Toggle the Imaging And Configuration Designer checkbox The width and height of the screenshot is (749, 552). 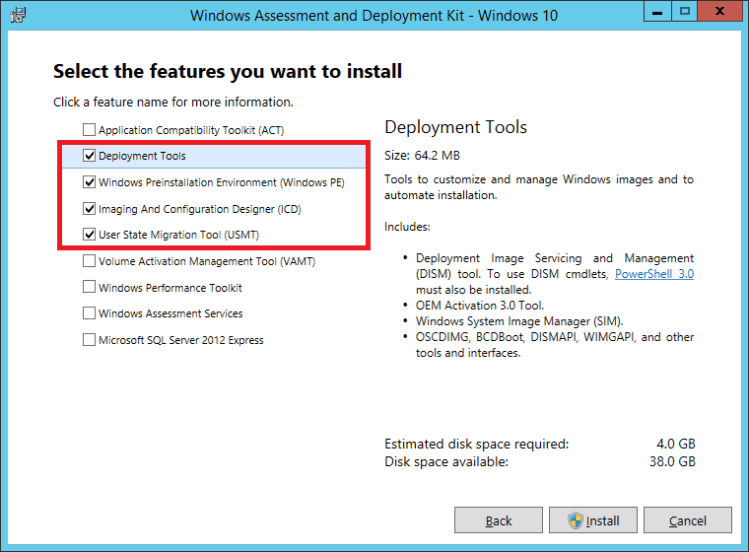point(90,210)
